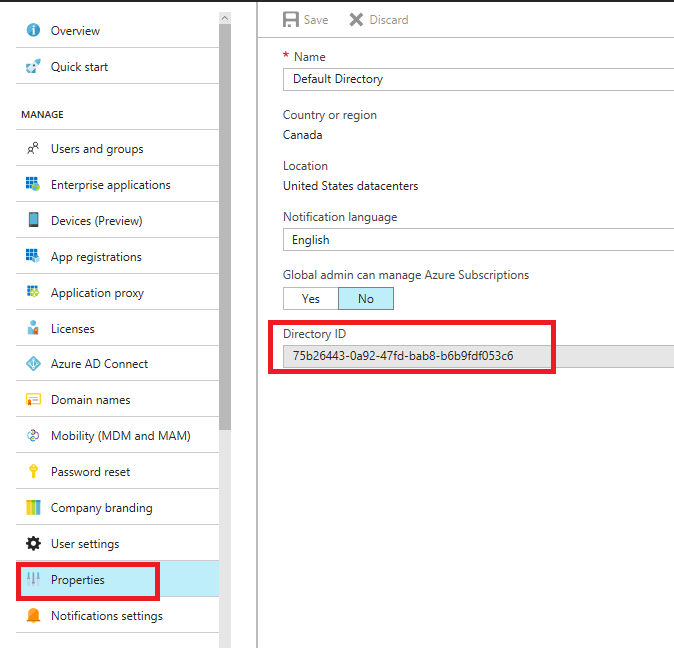Click the Name input field
This screenshot has width=674, height=648.
(478, 79)
